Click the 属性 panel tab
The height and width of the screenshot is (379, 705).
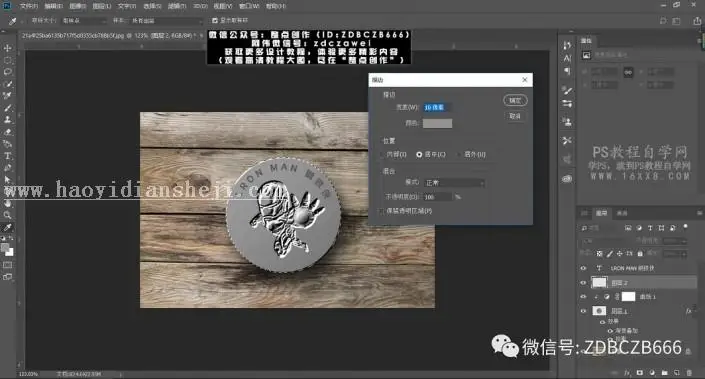click(x=586, y=40)
